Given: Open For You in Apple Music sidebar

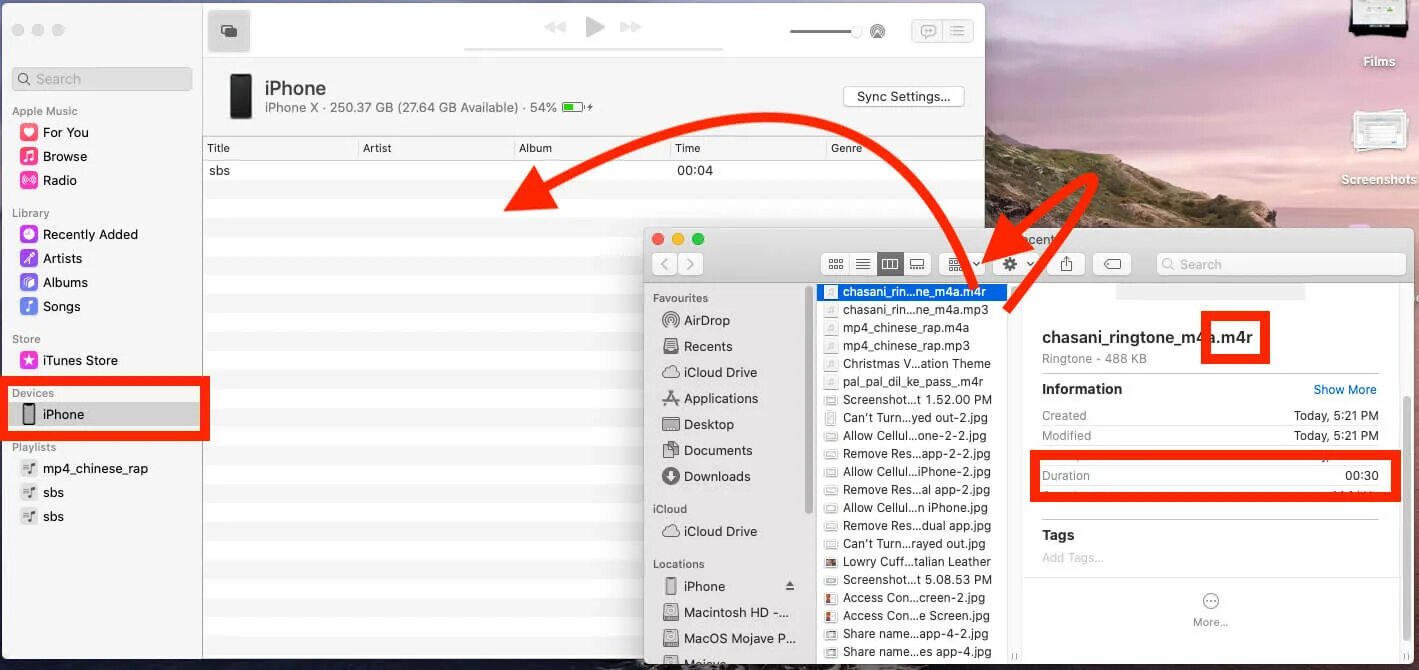Looking at the screenshot, I should [x=65, y=132].
